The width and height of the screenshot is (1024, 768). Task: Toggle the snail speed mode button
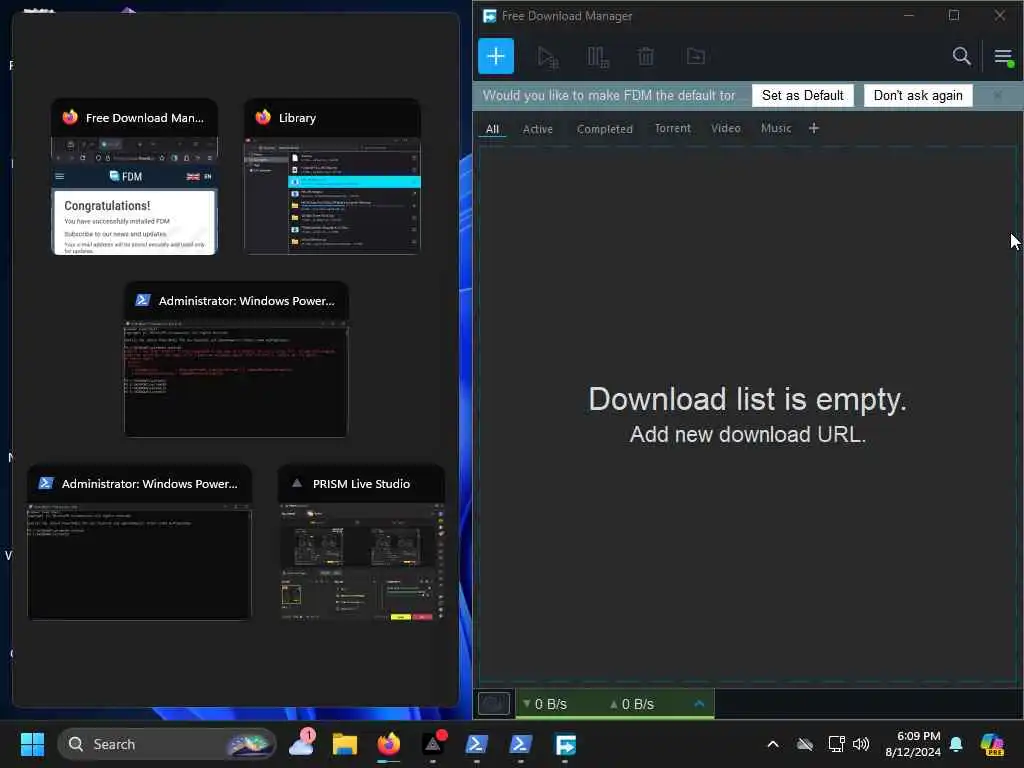coord(494,703)
